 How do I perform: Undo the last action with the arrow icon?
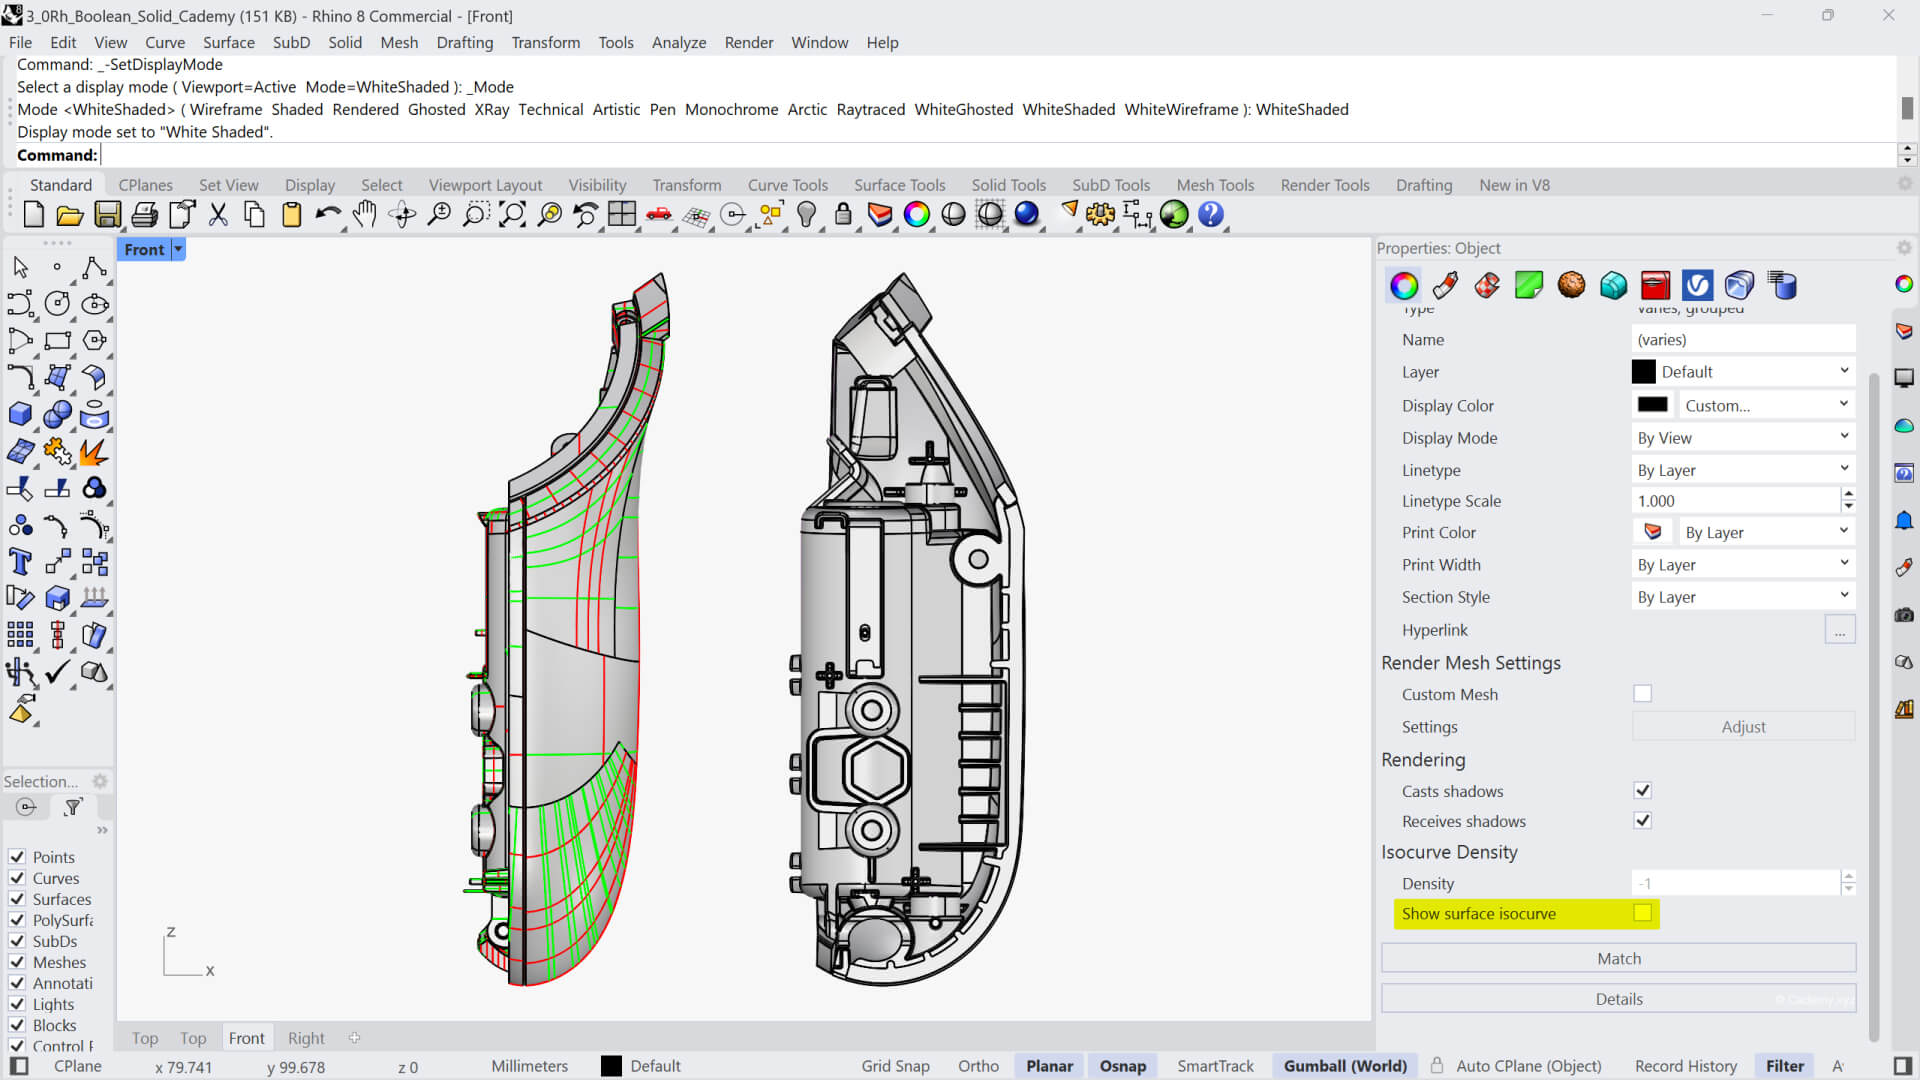(x=327, y=214)
